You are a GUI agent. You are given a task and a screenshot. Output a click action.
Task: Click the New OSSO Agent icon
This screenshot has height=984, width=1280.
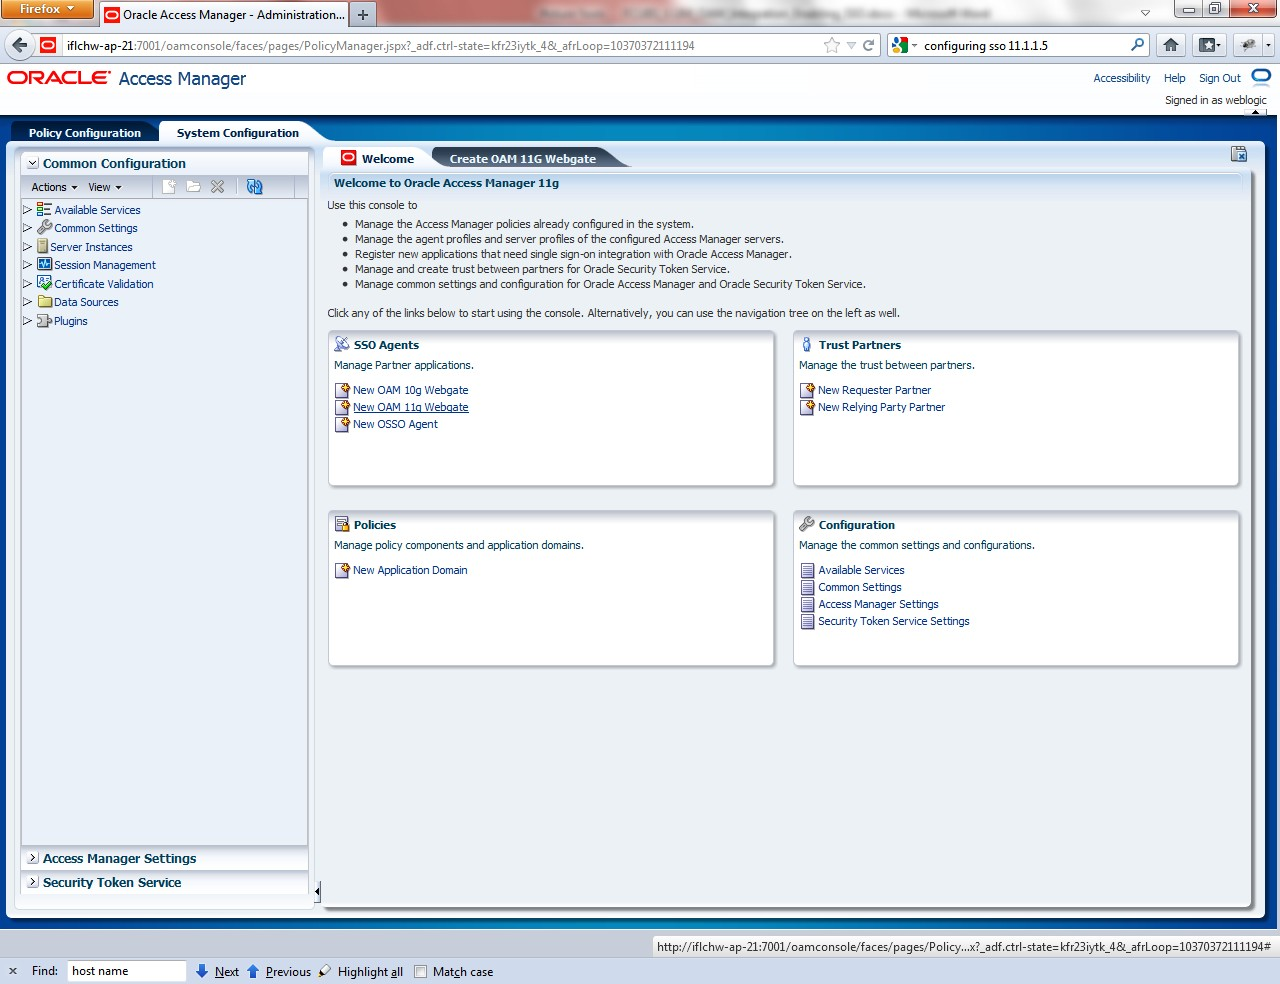pos(342,424)
